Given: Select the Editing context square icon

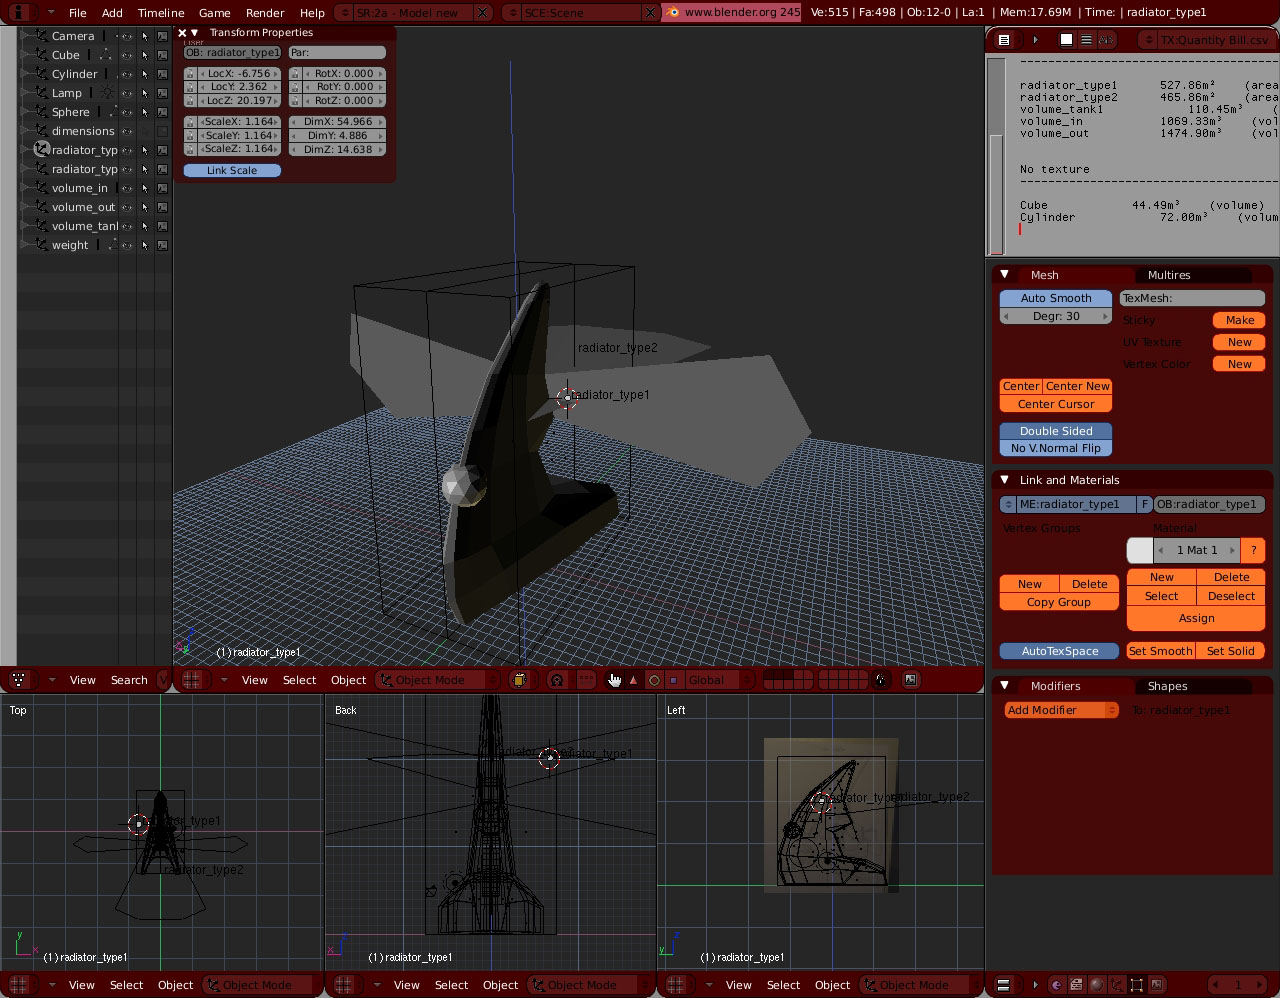Looking at the screenshot, I should pos(1137,985).
